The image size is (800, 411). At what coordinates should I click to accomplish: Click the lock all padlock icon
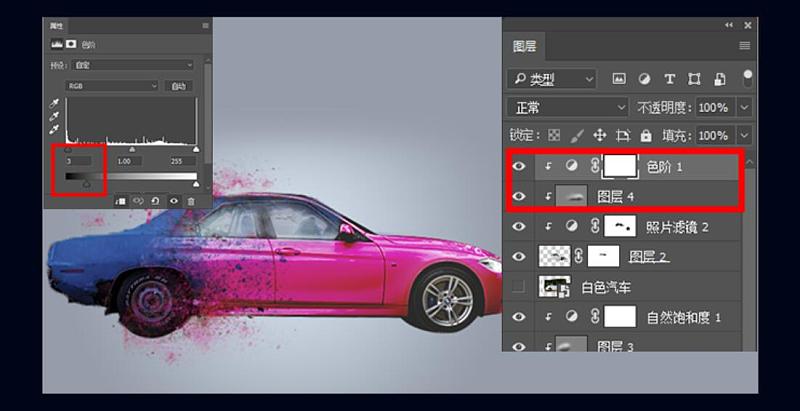[x=646, y=135]
